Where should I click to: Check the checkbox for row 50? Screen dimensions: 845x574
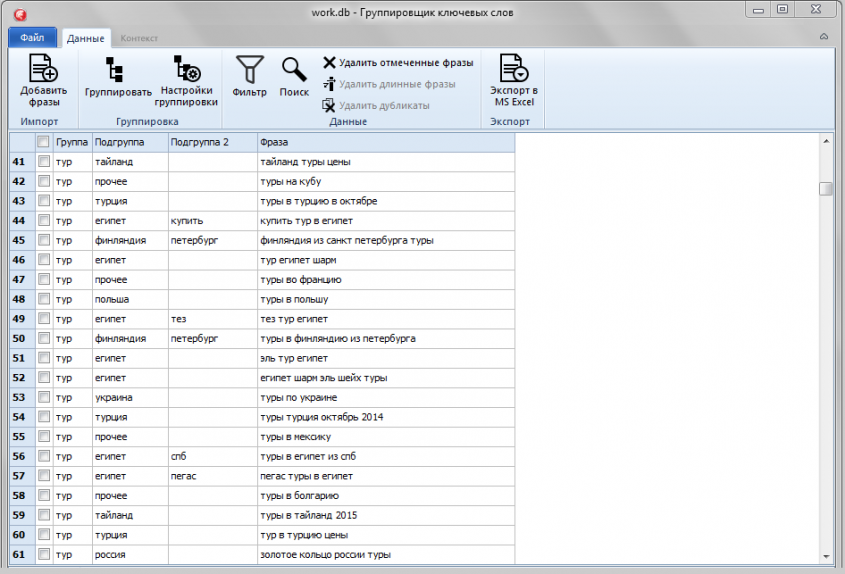pos(43,338)
